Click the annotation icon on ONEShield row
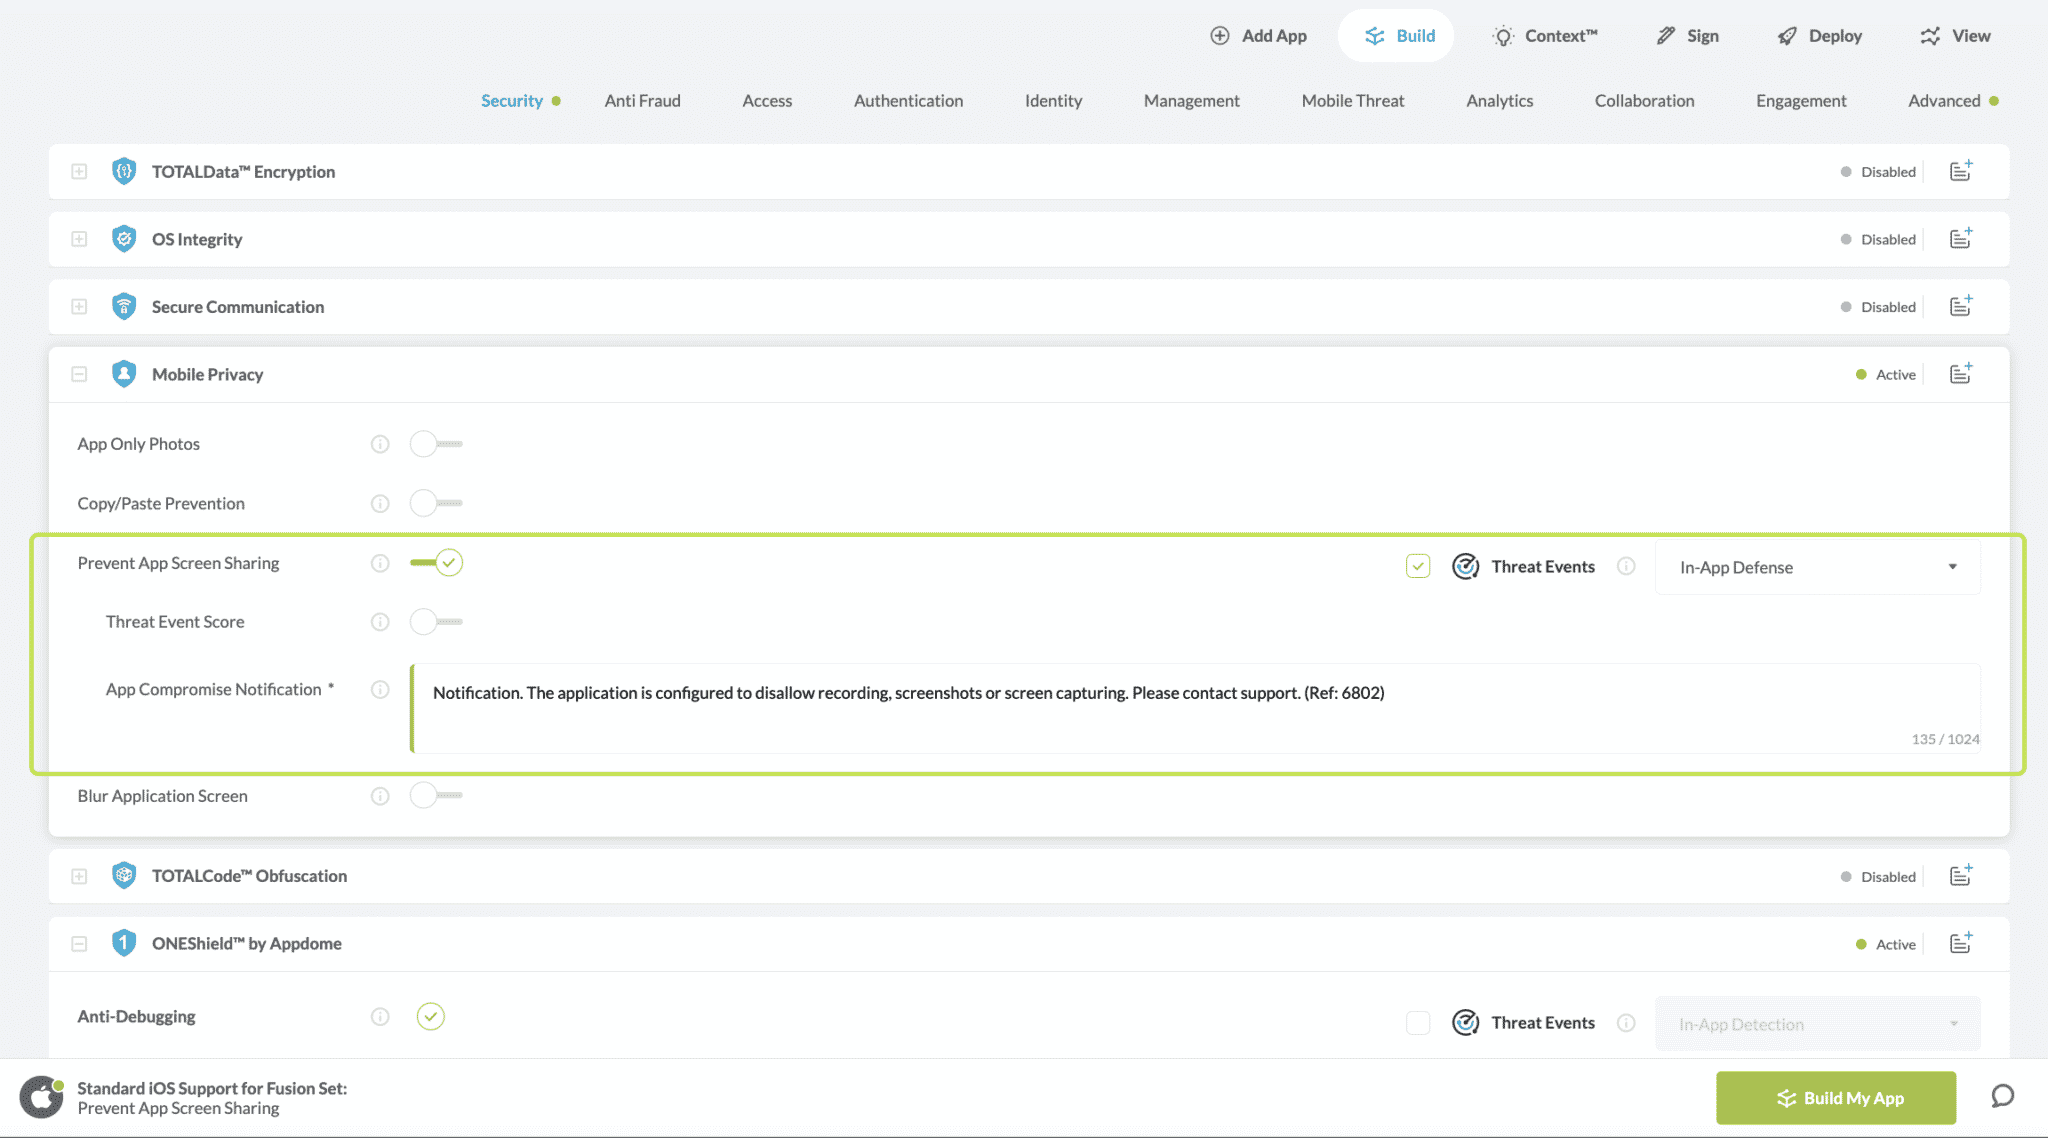The image size is (2048, 1138). [x=1960, y=943]
